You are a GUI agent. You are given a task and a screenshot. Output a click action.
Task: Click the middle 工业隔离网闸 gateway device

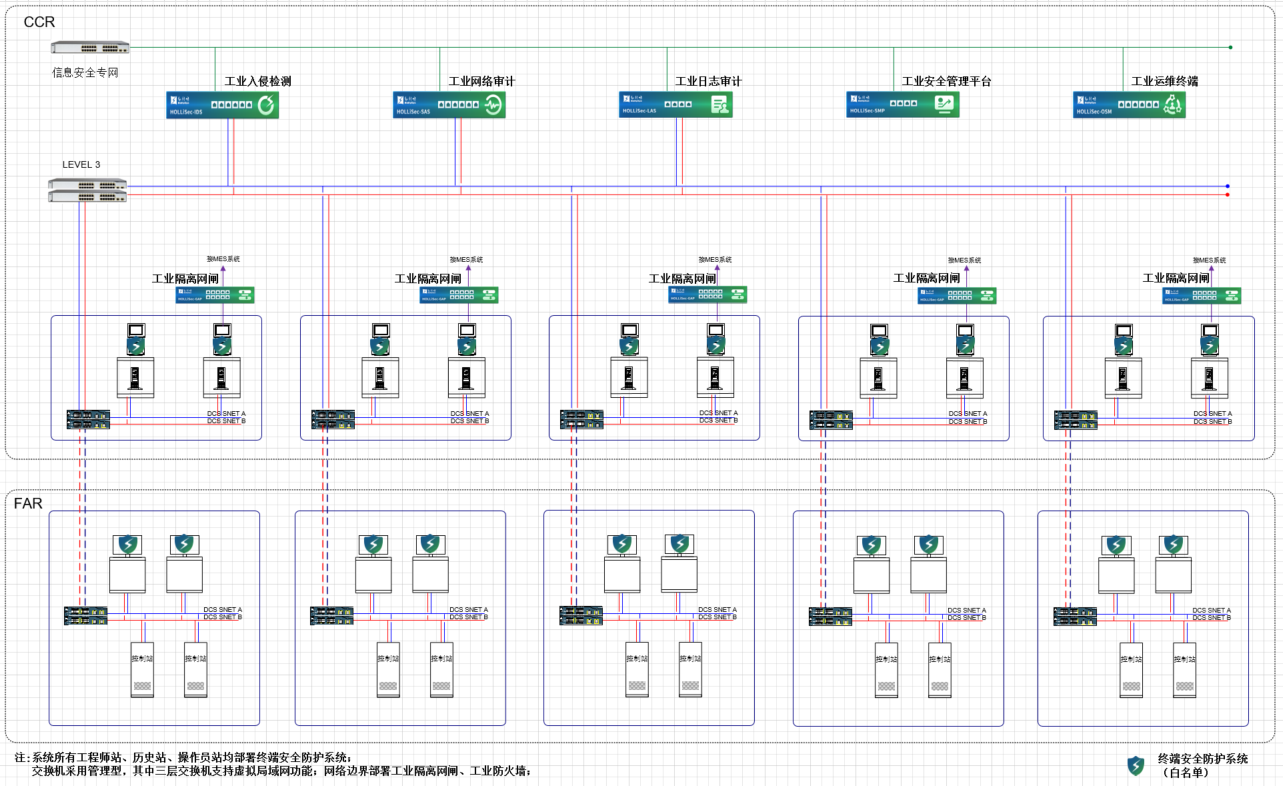point(707,296)
